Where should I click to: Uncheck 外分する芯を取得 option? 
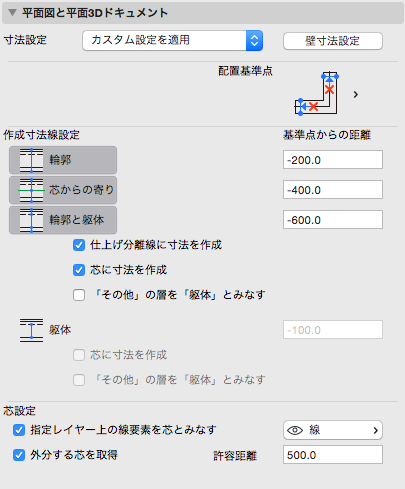click(x=19, y=455)
